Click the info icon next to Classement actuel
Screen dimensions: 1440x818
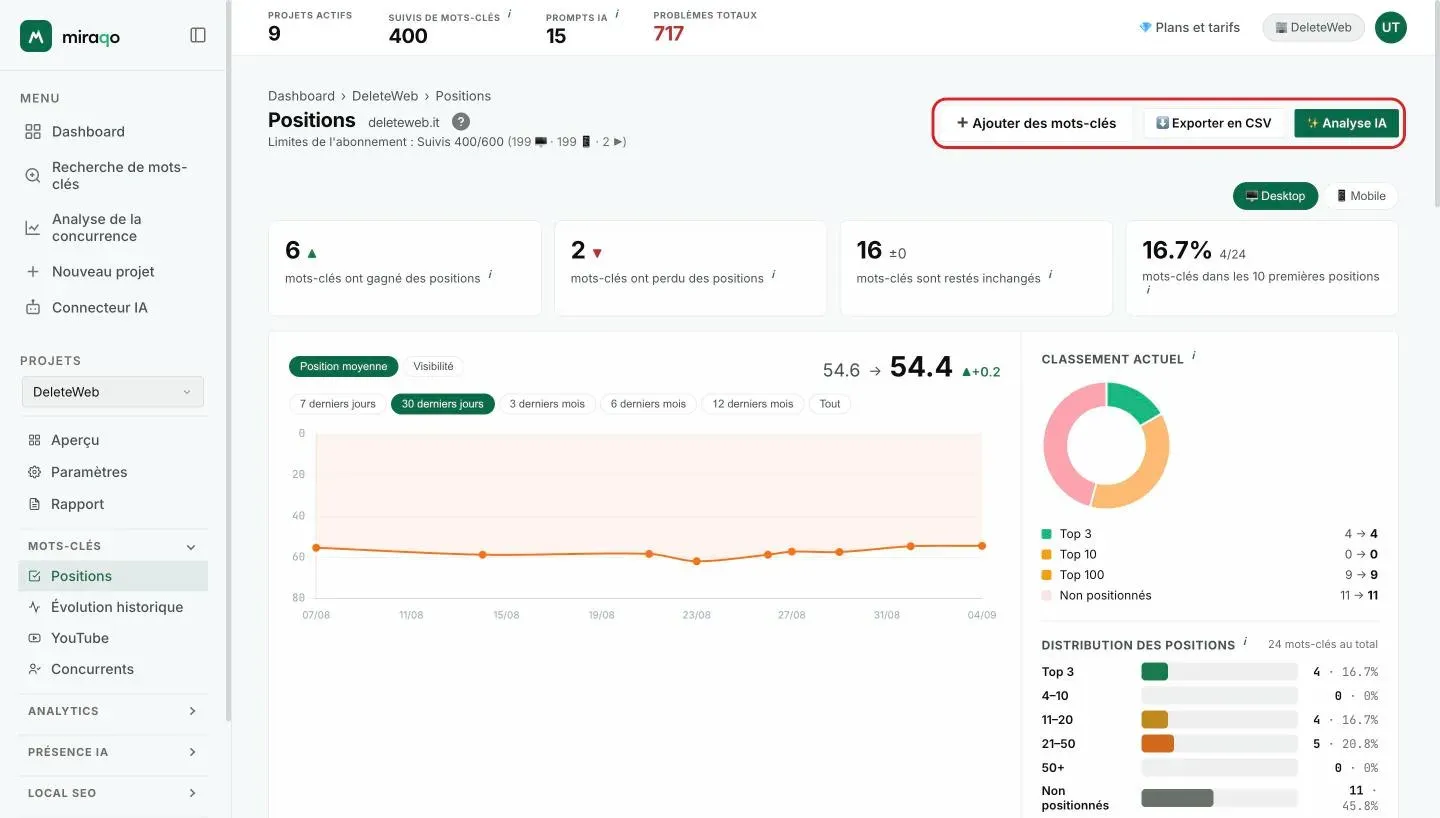tap(1194, 356)
